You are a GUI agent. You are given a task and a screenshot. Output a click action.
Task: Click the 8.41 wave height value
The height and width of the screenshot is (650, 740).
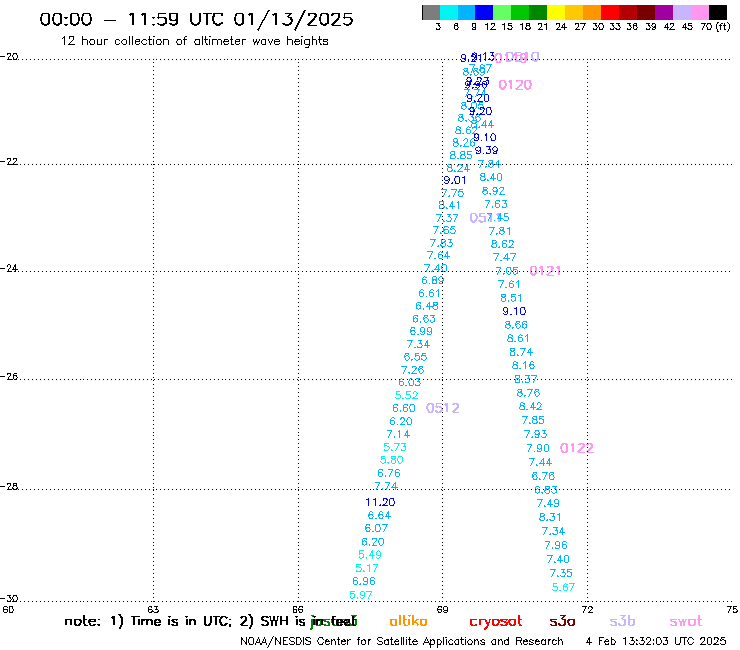449,205
